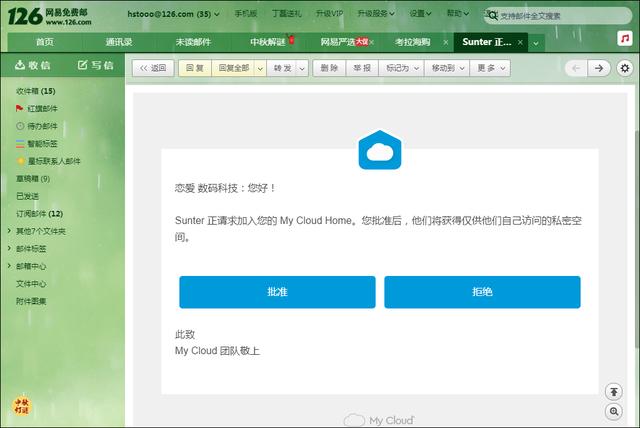Open 星标联系人邮件 starred contacts mail
This screenshot has height=428, width=640.
(x=48, y=161)
